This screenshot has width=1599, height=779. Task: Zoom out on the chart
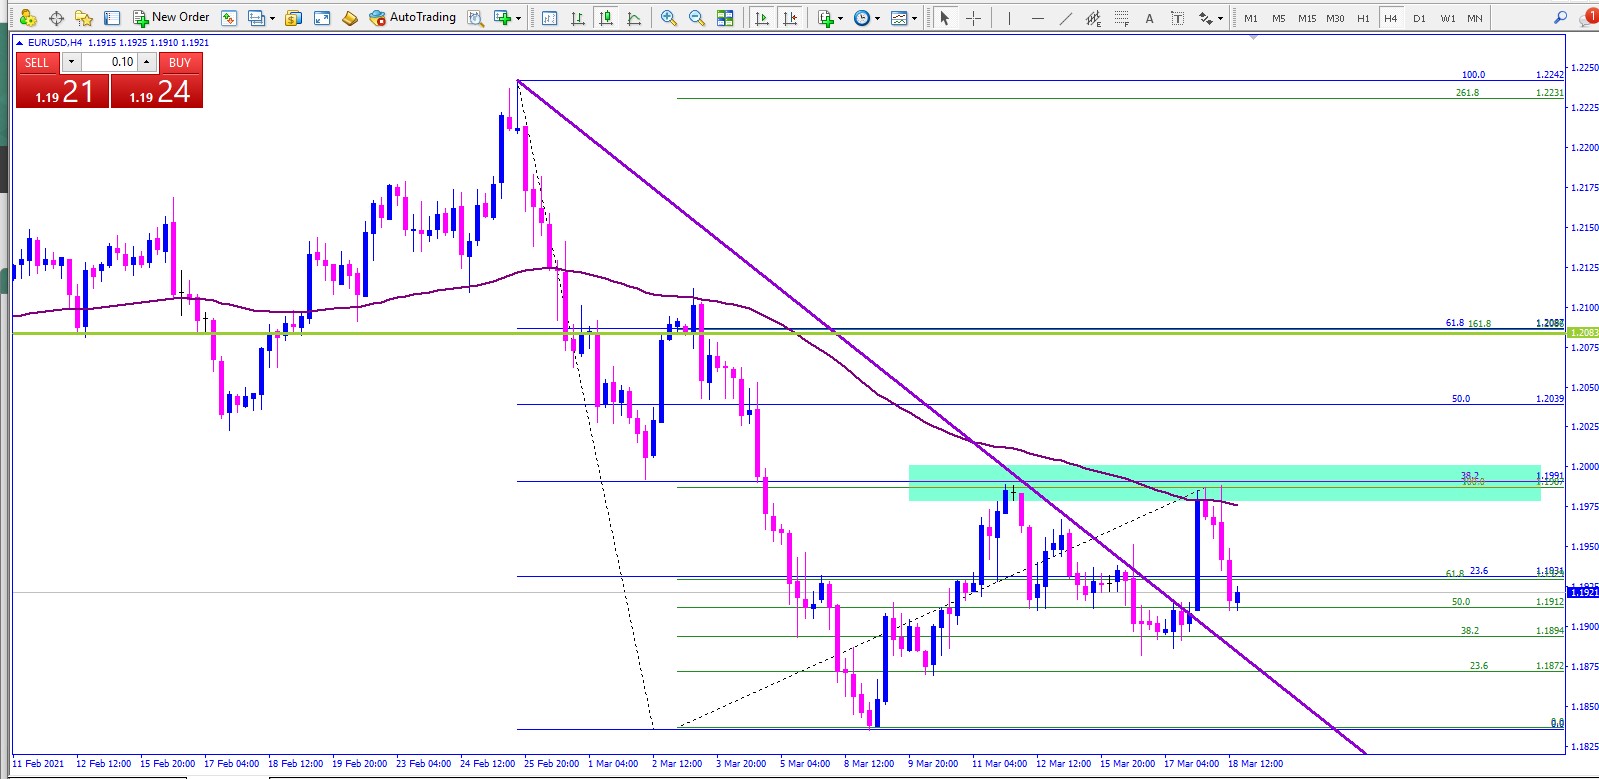pyautogui.click(x=696, y=17)
